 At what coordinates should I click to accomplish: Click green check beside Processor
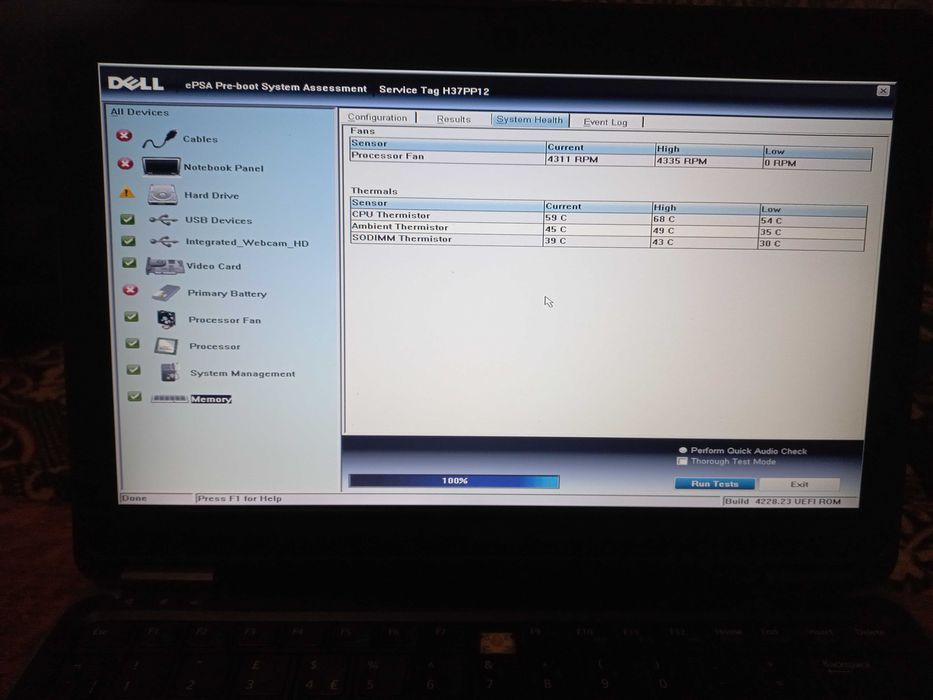(133, 343)
